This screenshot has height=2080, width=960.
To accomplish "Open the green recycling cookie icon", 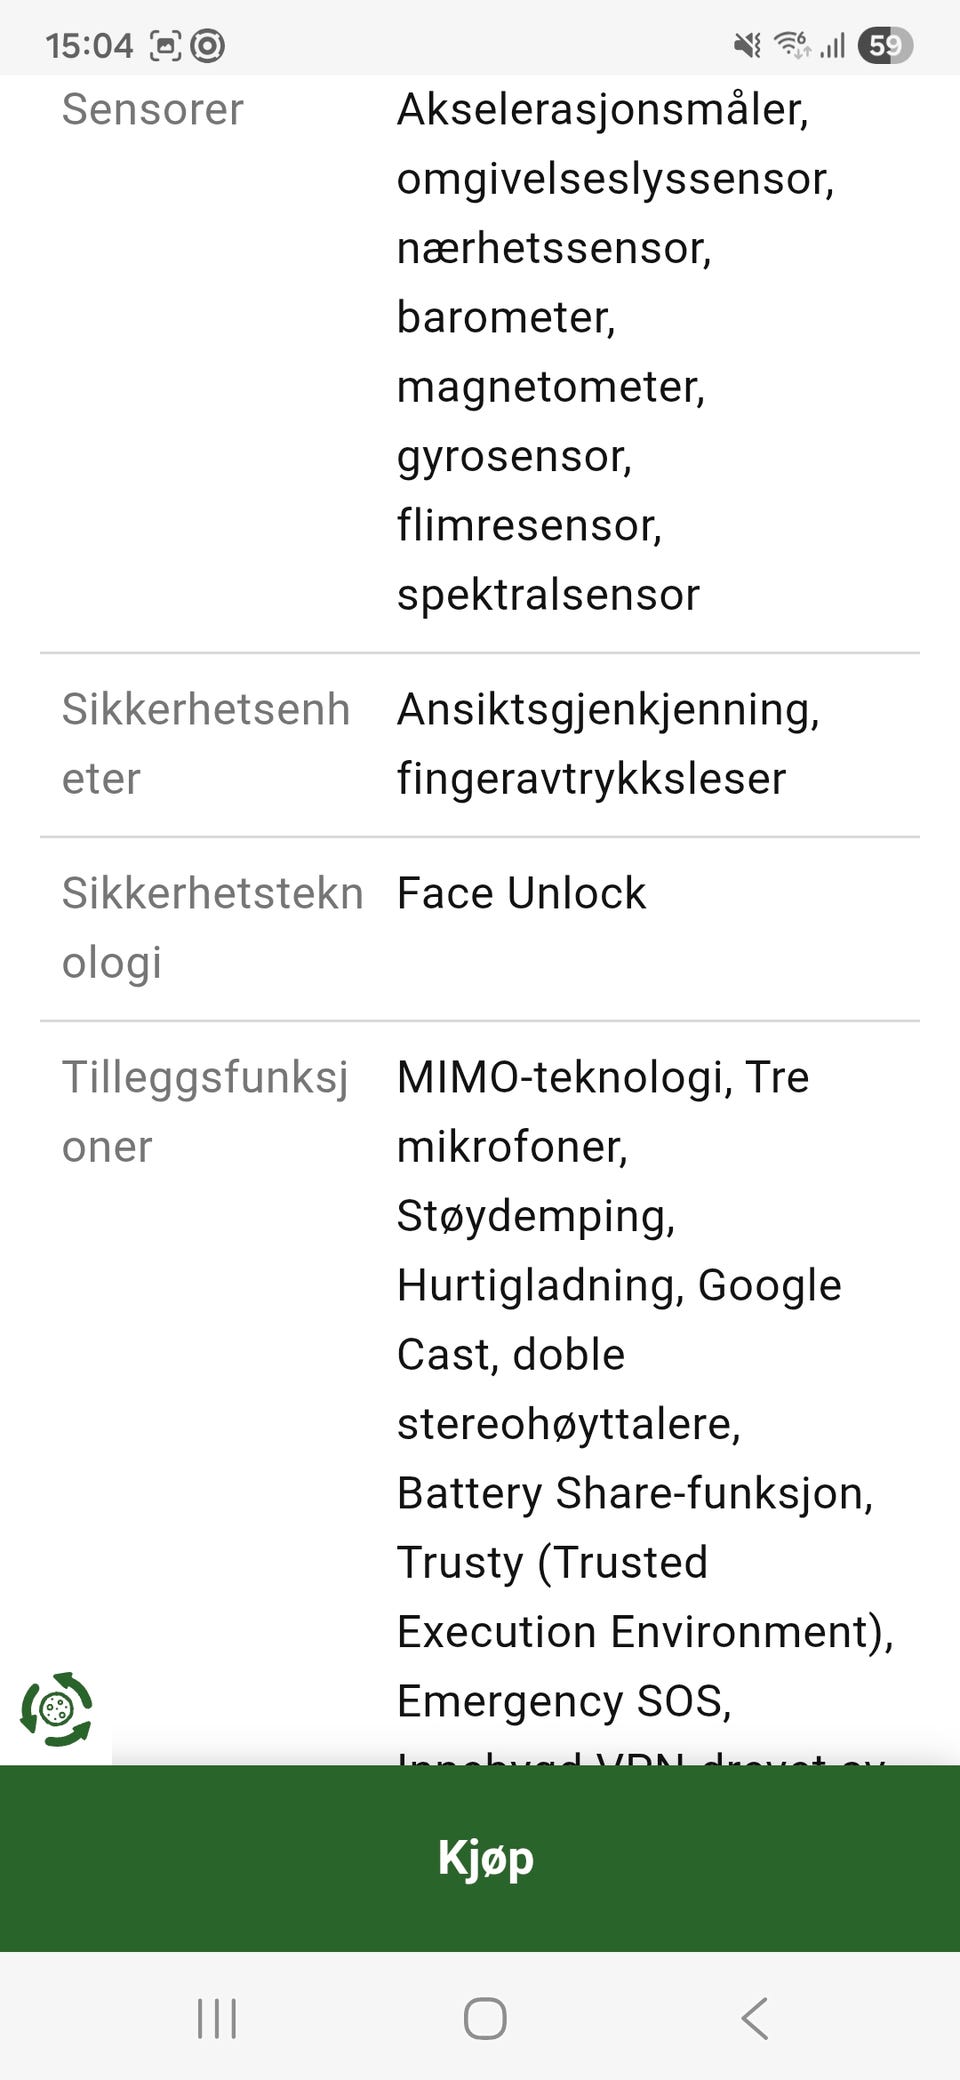I will click(56, 1709).
